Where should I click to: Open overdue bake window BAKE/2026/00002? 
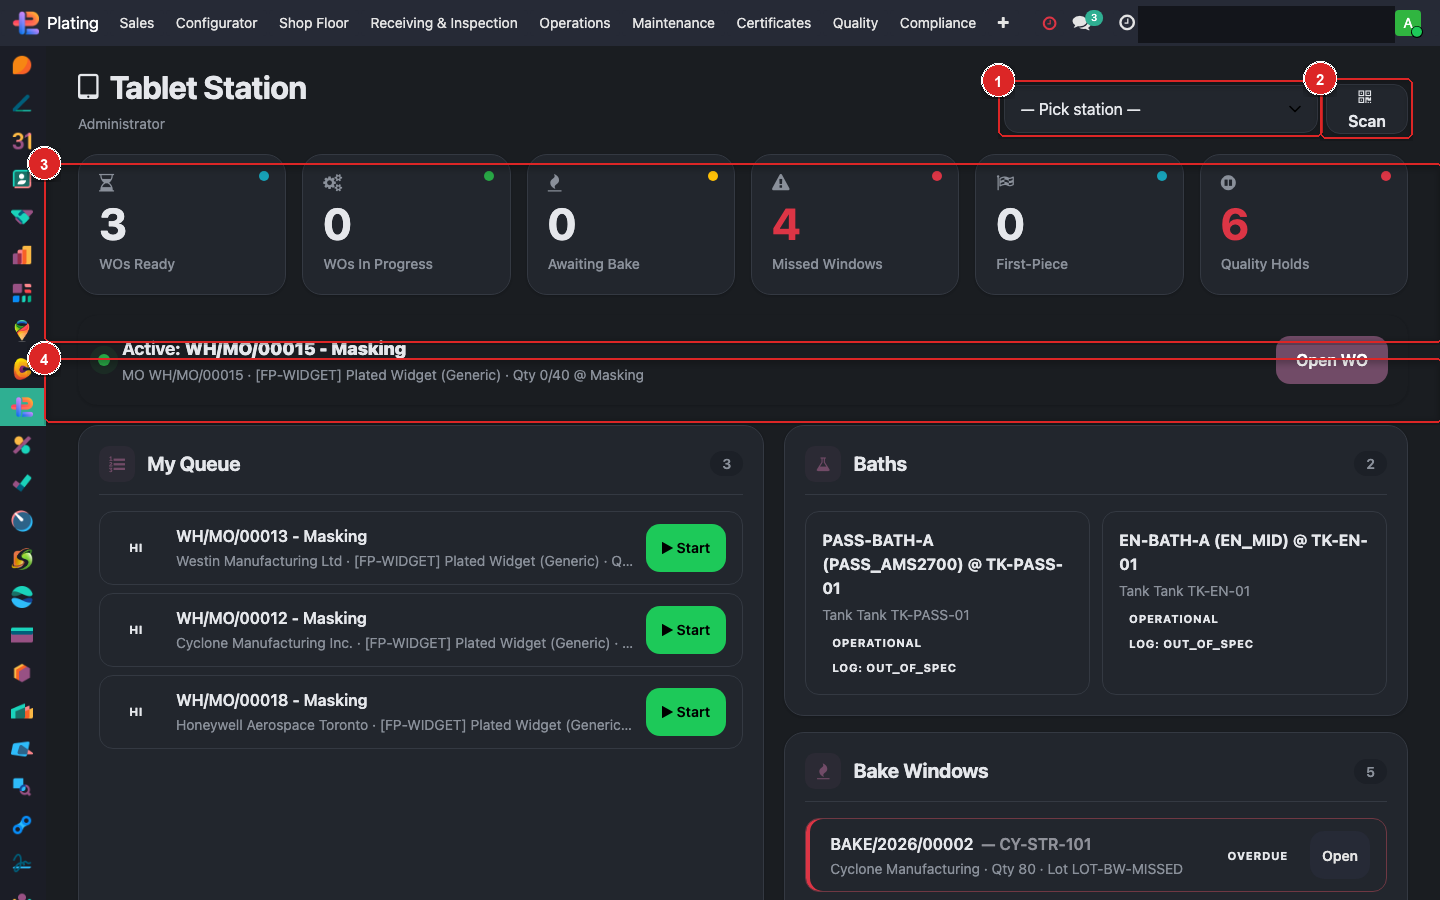point(1339,855)
